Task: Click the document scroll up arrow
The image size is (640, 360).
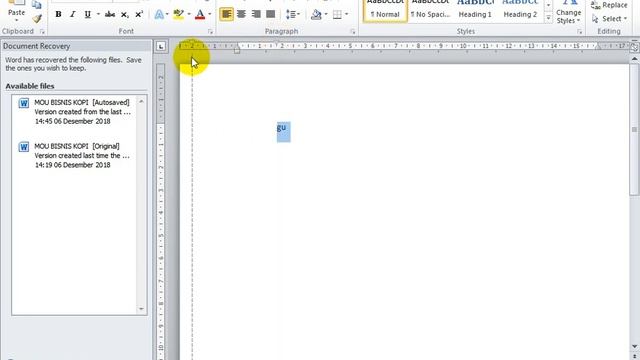Action: [x=634, y=60]
